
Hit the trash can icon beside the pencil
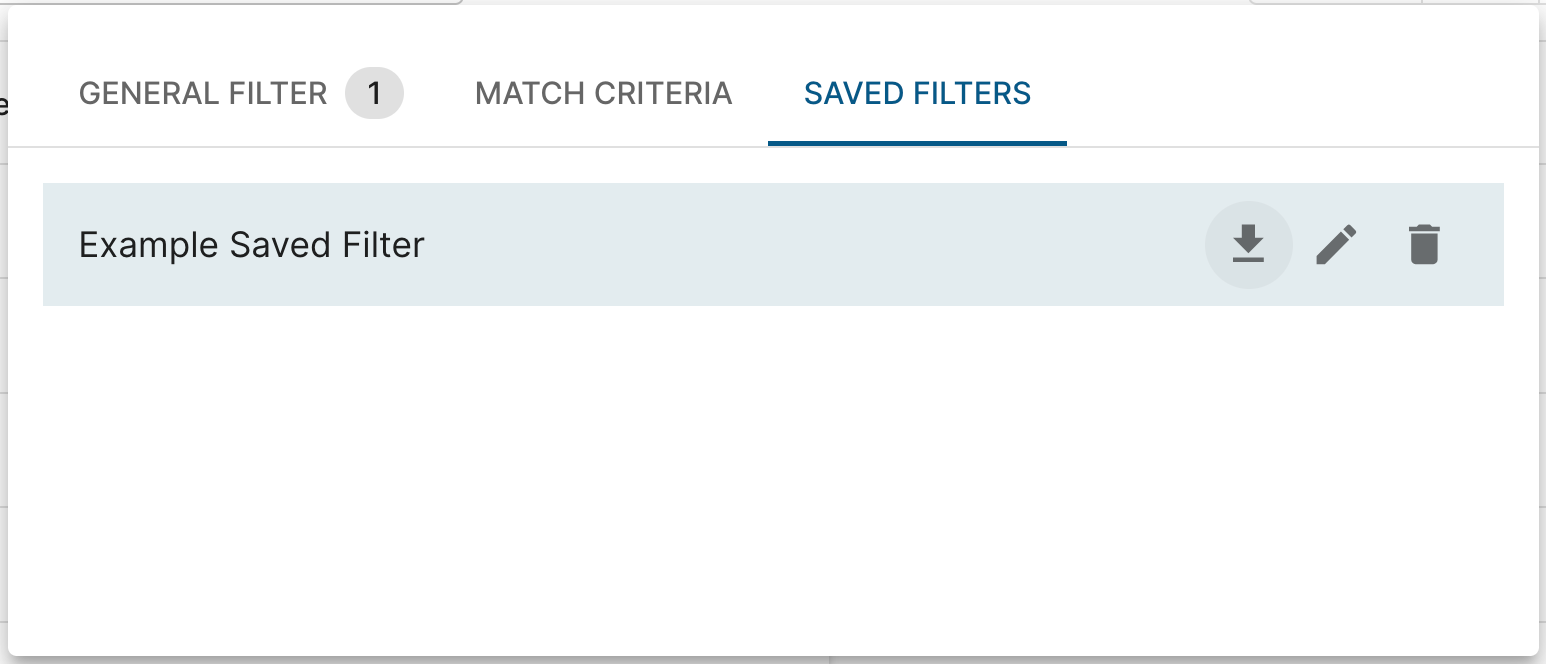[x=1424, y=244]
